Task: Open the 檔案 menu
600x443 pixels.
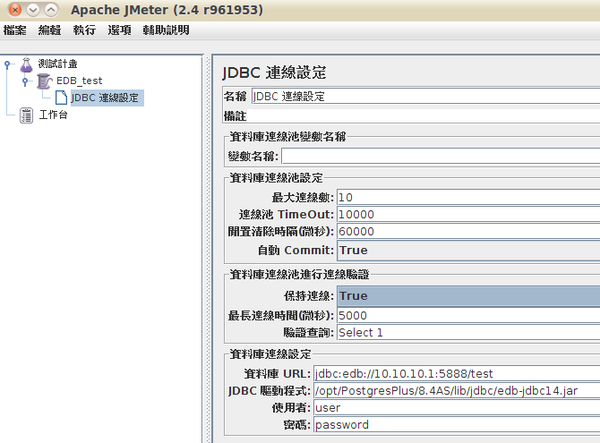Action: 15,30
